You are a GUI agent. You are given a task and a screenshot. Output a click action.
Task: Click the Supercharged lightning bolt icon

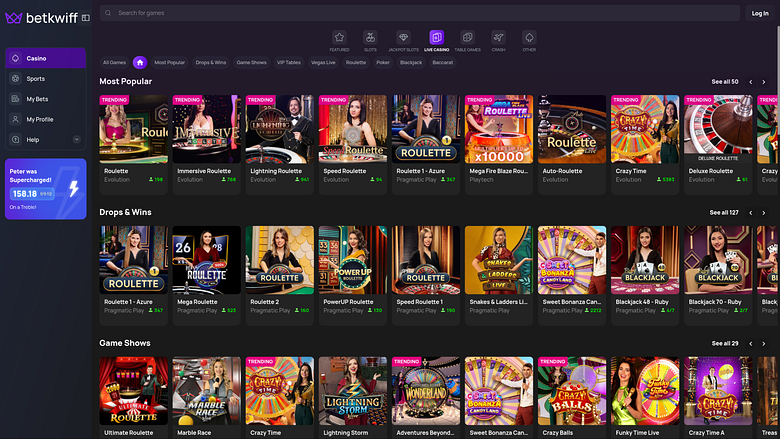[x=74, y=188]
